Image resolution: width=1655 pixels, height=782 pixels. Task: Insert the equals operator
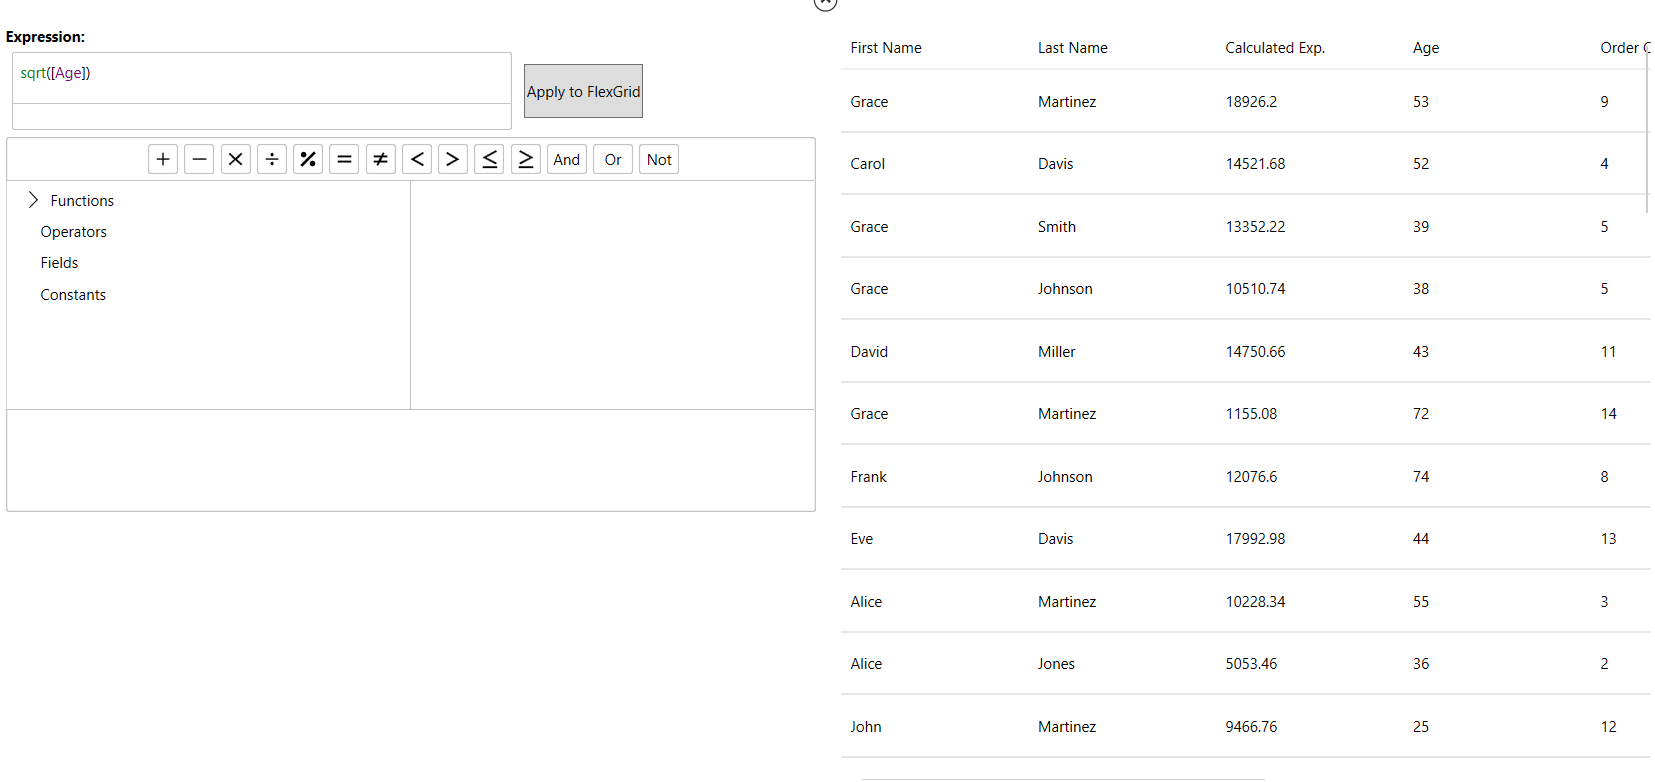click(344, 159)
